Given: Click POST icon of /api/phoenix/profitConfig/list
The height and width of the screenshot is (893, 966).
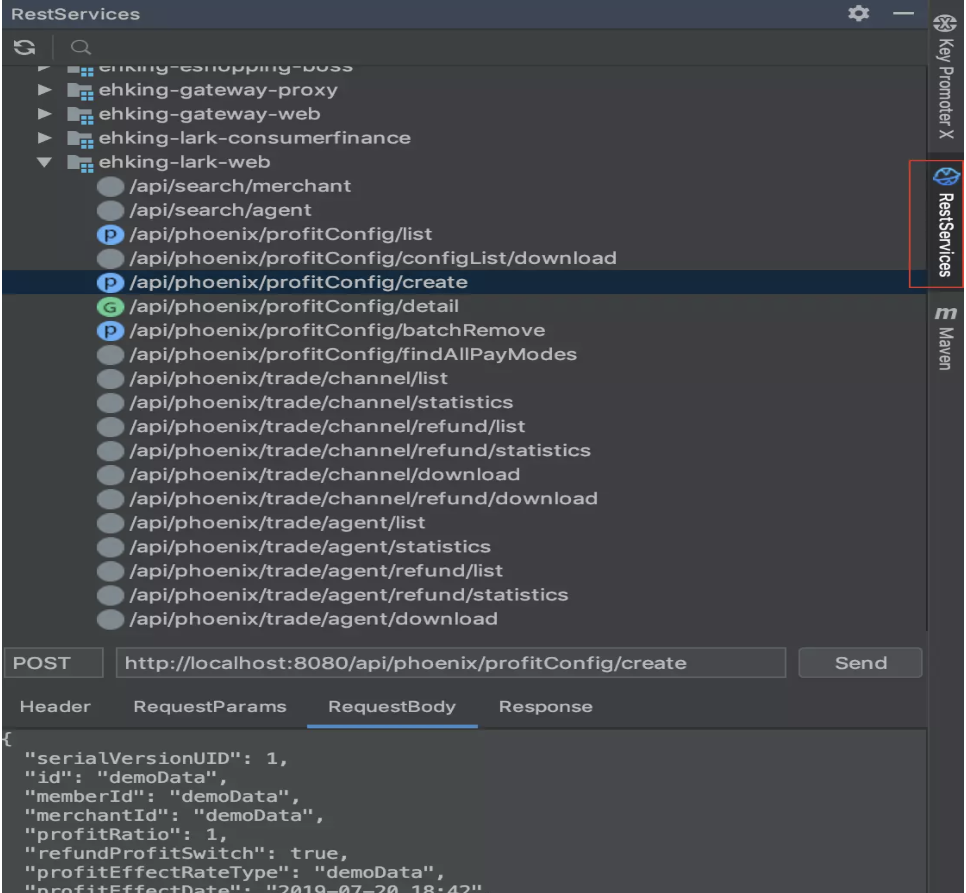Looking at the screenshot, I should tap(110, 235).
